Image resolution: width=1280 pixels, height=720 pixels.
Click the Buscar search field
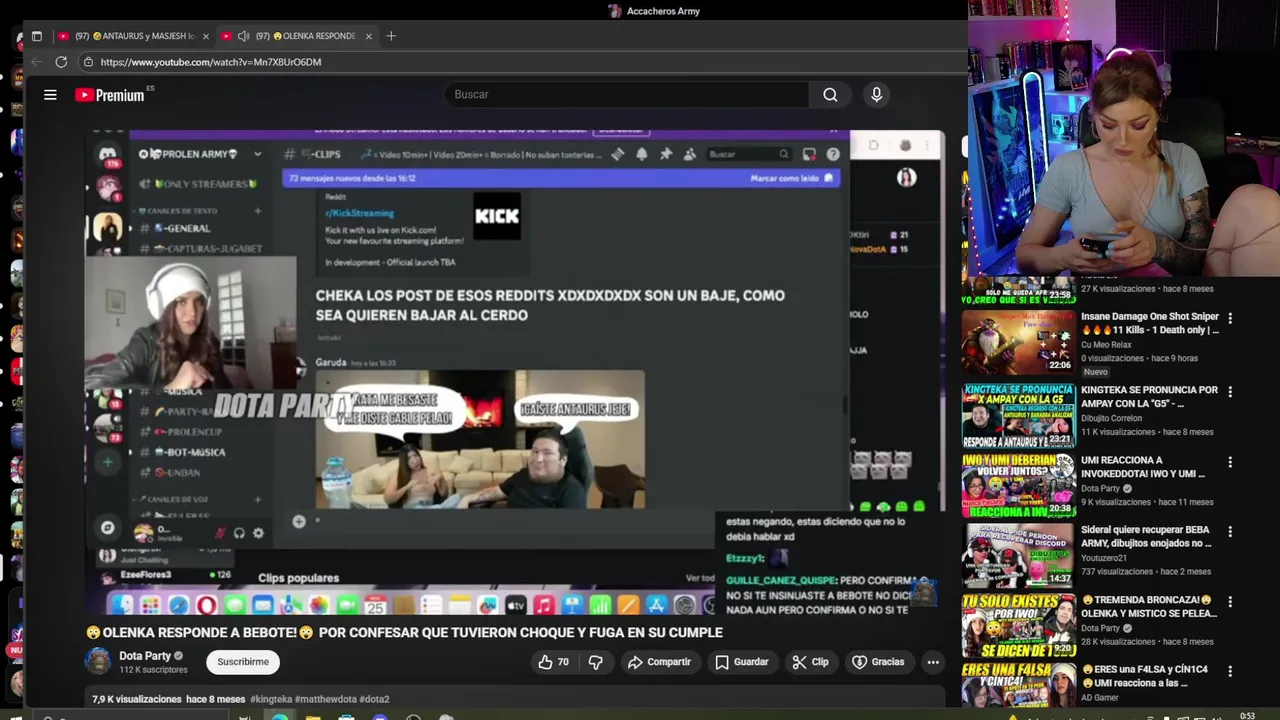point(627,95)
